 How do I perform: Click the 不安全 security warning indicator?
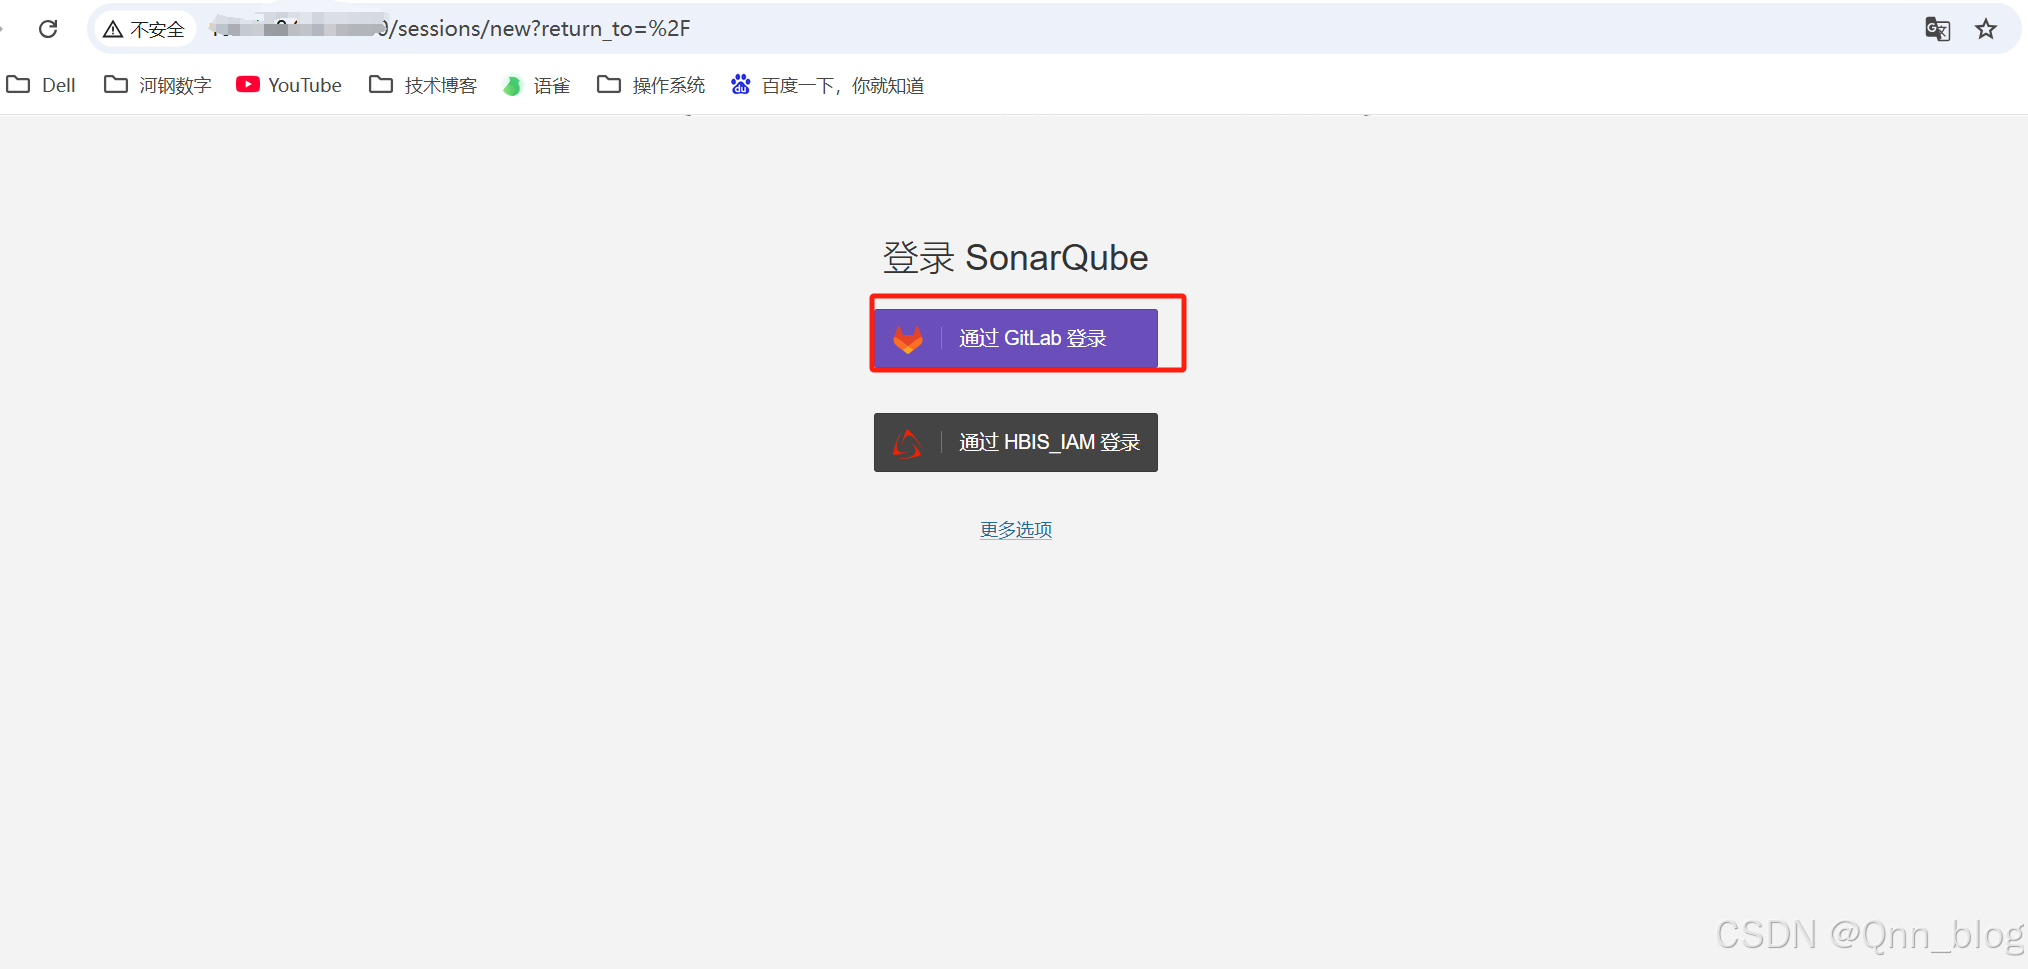(x=143, y=29)
